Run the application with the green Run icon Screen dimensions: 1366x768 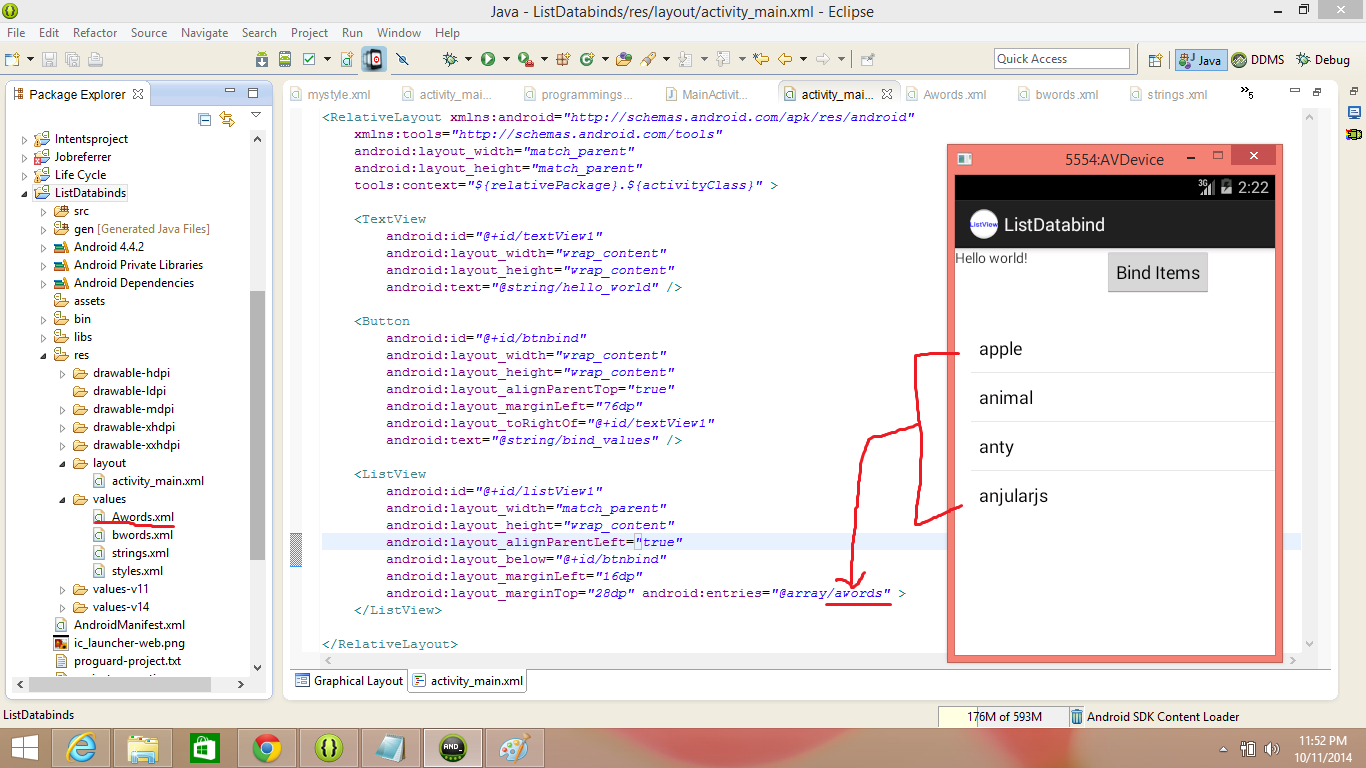tap(487, 60)
